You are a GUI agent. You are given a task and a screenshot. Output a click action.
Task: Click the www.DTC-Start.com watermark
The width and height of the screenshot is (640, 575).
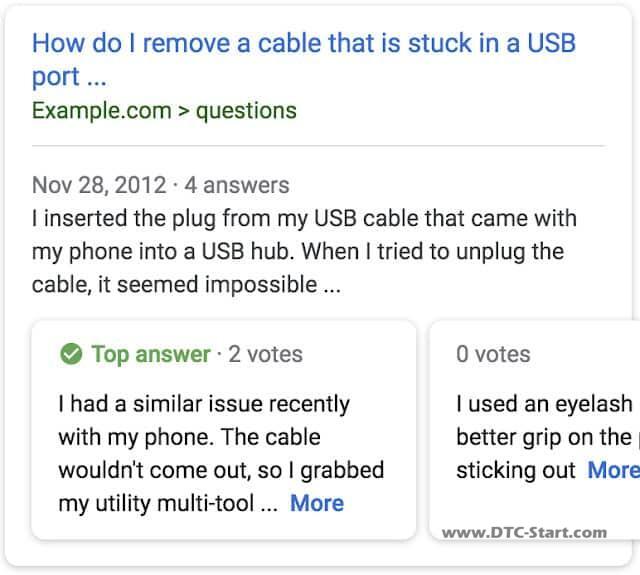click(524, 533)
